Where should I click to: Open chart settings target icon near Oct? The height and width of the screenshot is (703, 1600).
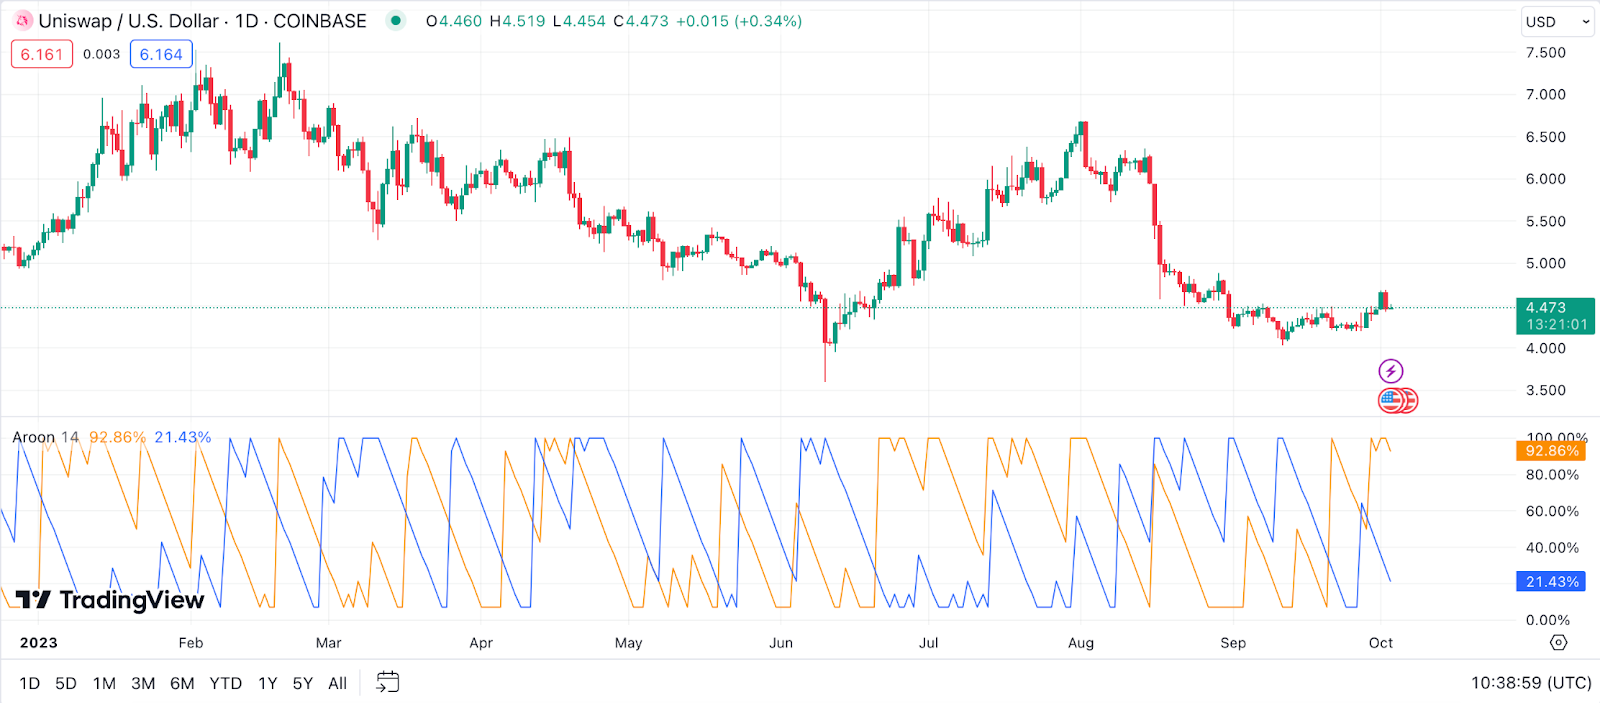pyautogui.click(x=1558, y=643)
